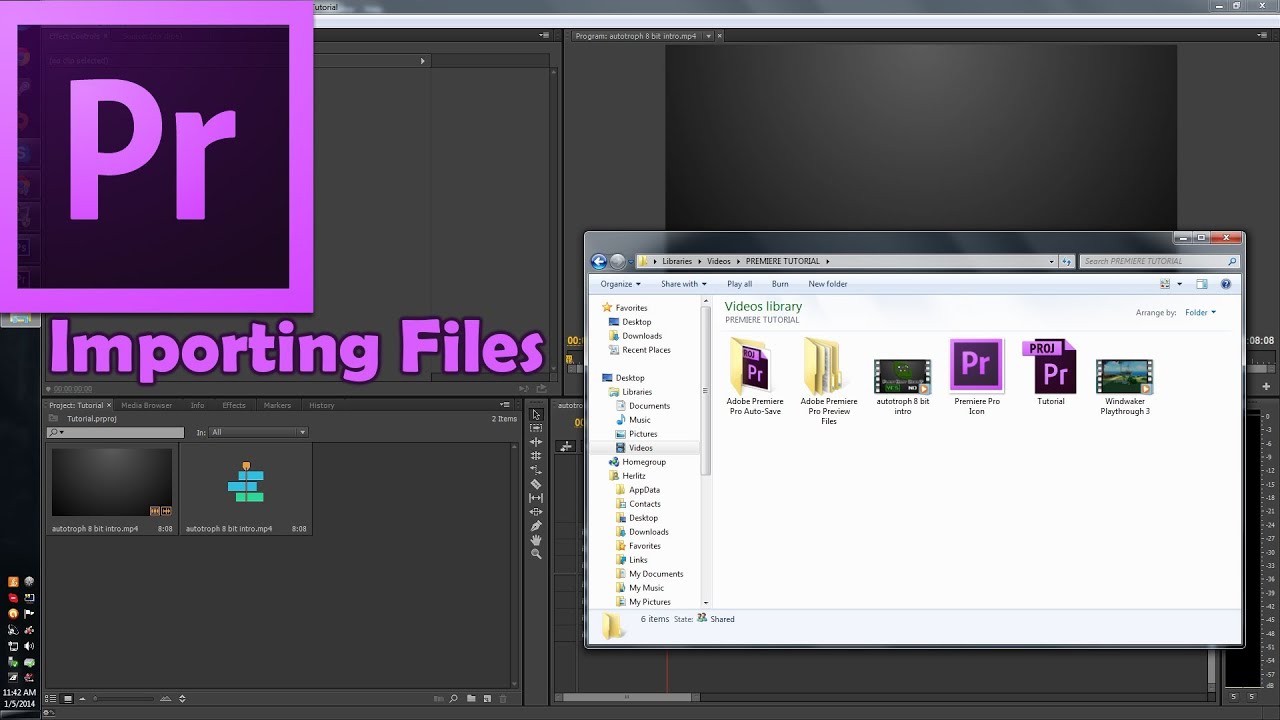
Task: Select Adobe Premiere Pro Auto-Save folder
Action: click(x=755, y=376)
